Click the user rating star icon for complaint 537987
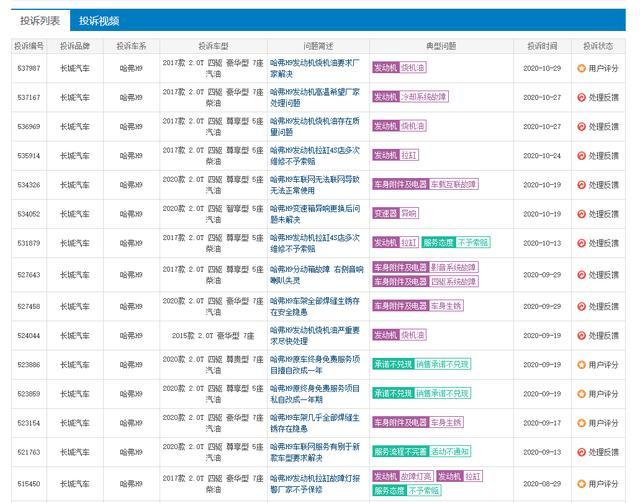The height and width of the screenshot is (503, 640). coord(581,68)
